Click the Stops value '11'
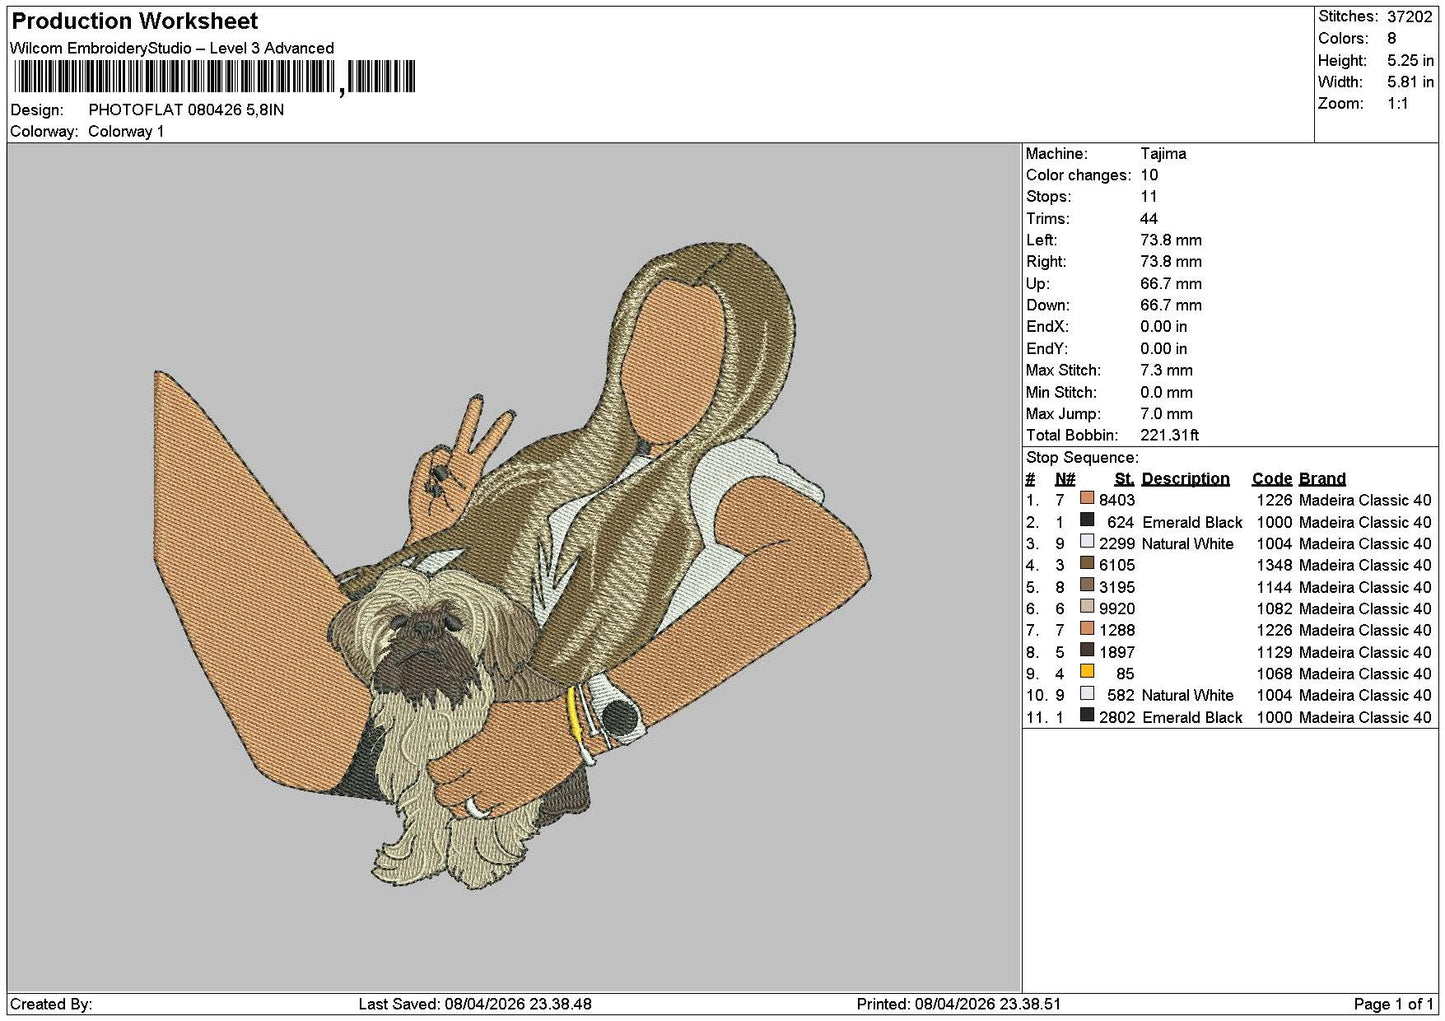The image size is (1445, 1021). (1149, 197)
